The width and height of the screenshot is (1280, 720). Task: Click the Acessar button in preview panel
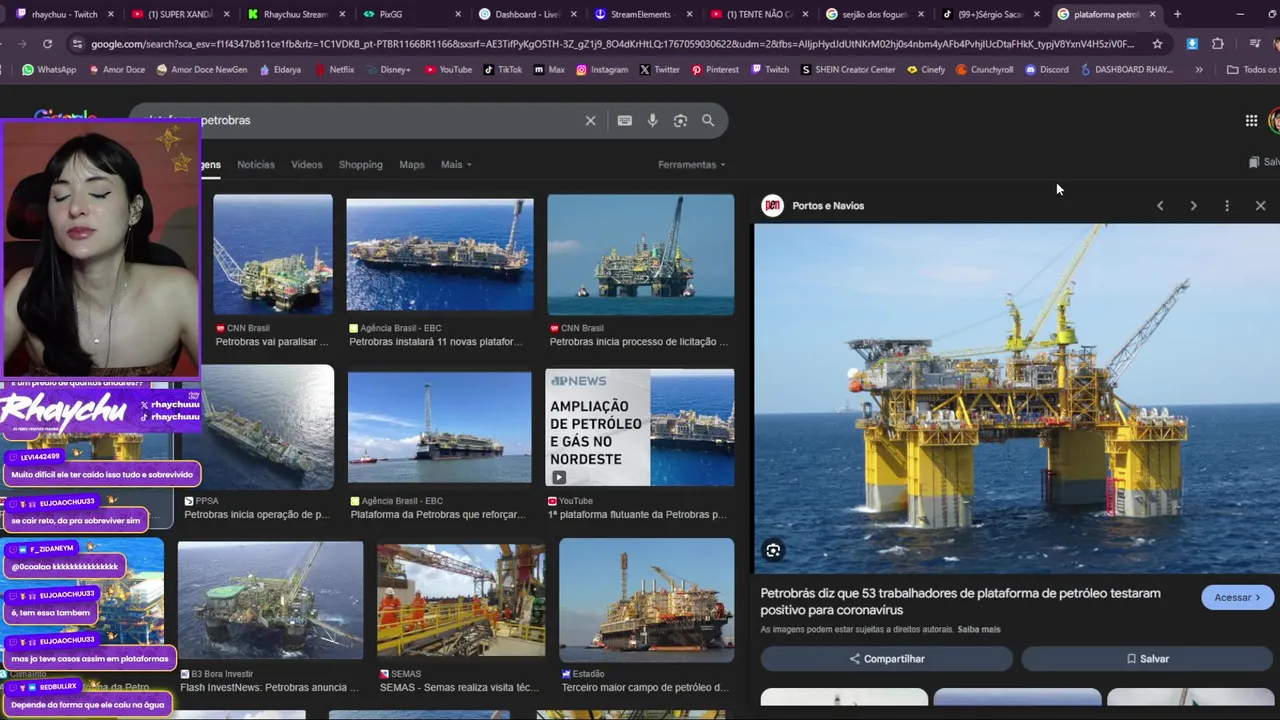[x=1237, y=597]
